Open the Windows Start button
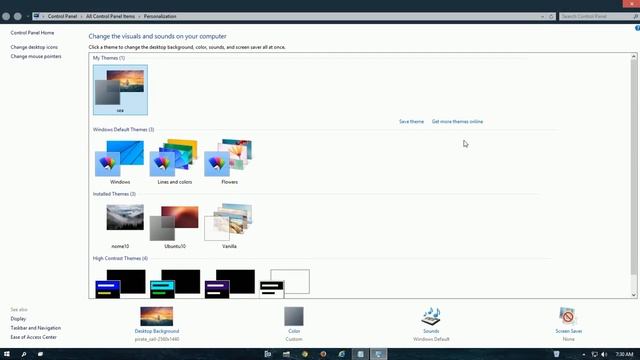The height and width of the screenshot is (360, 640). [7, 354]
